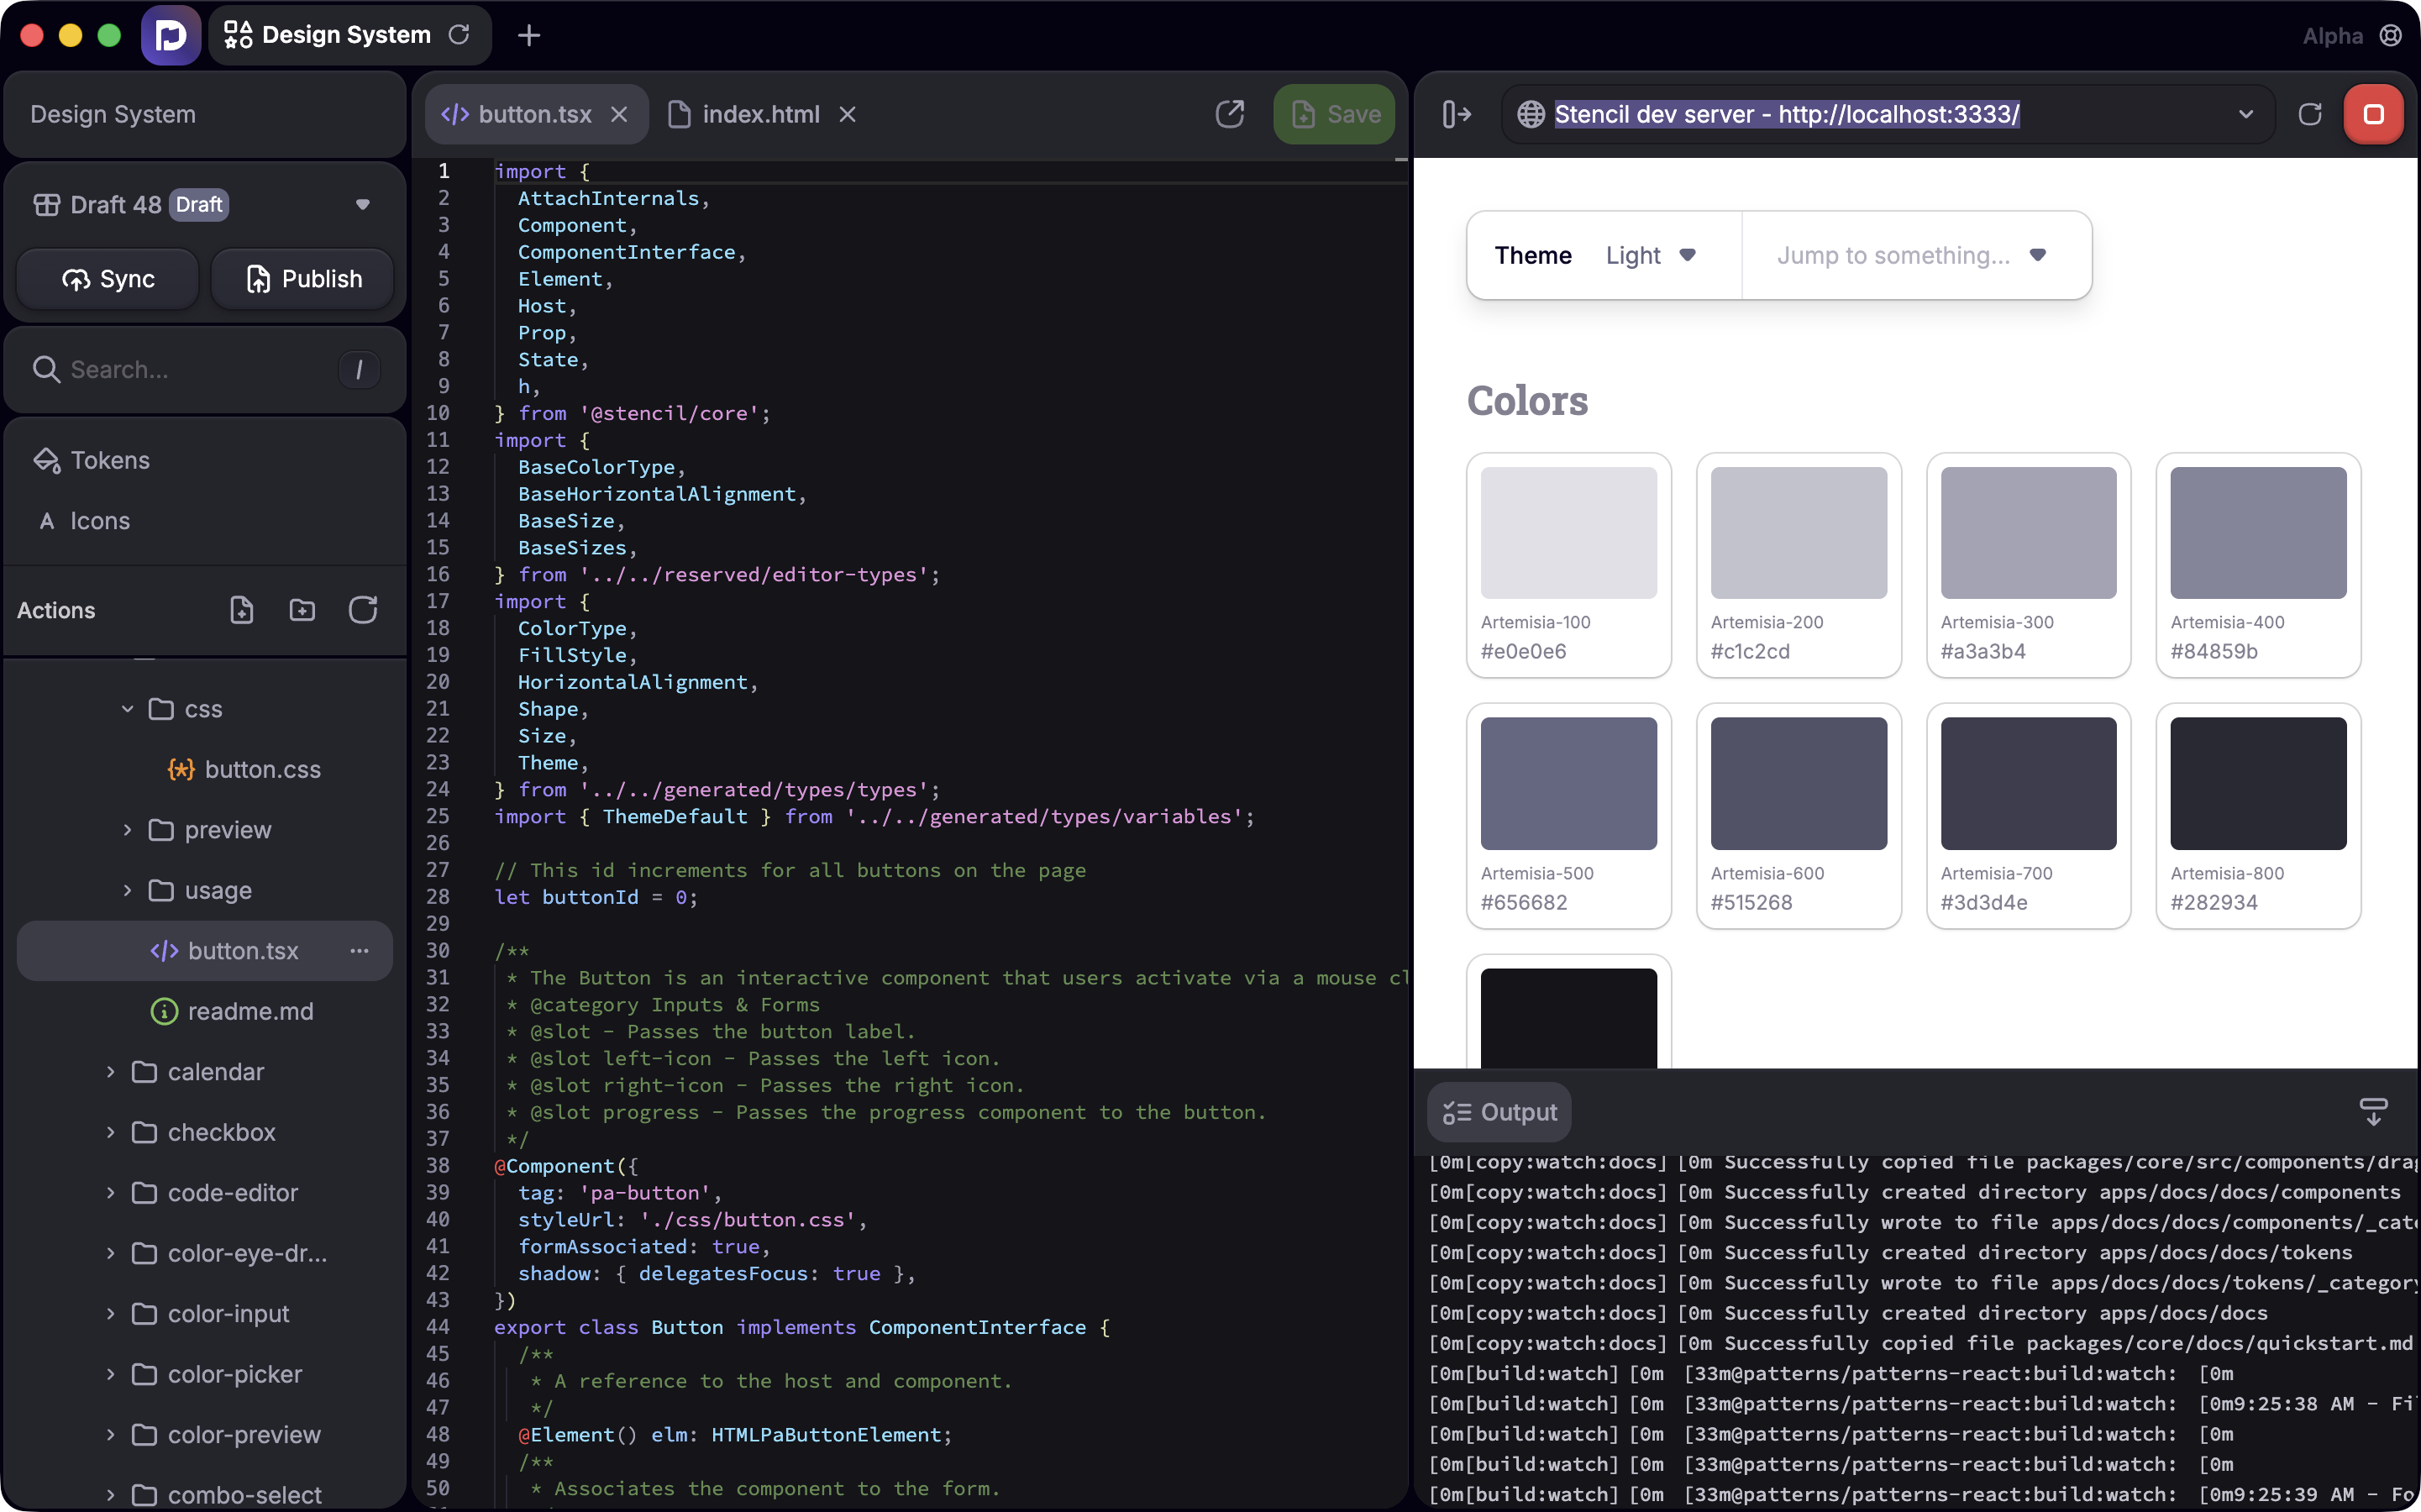This screenshot has width=2421, height=1512.
Task: Collapse the css folder
Action: tap(127, 709)
